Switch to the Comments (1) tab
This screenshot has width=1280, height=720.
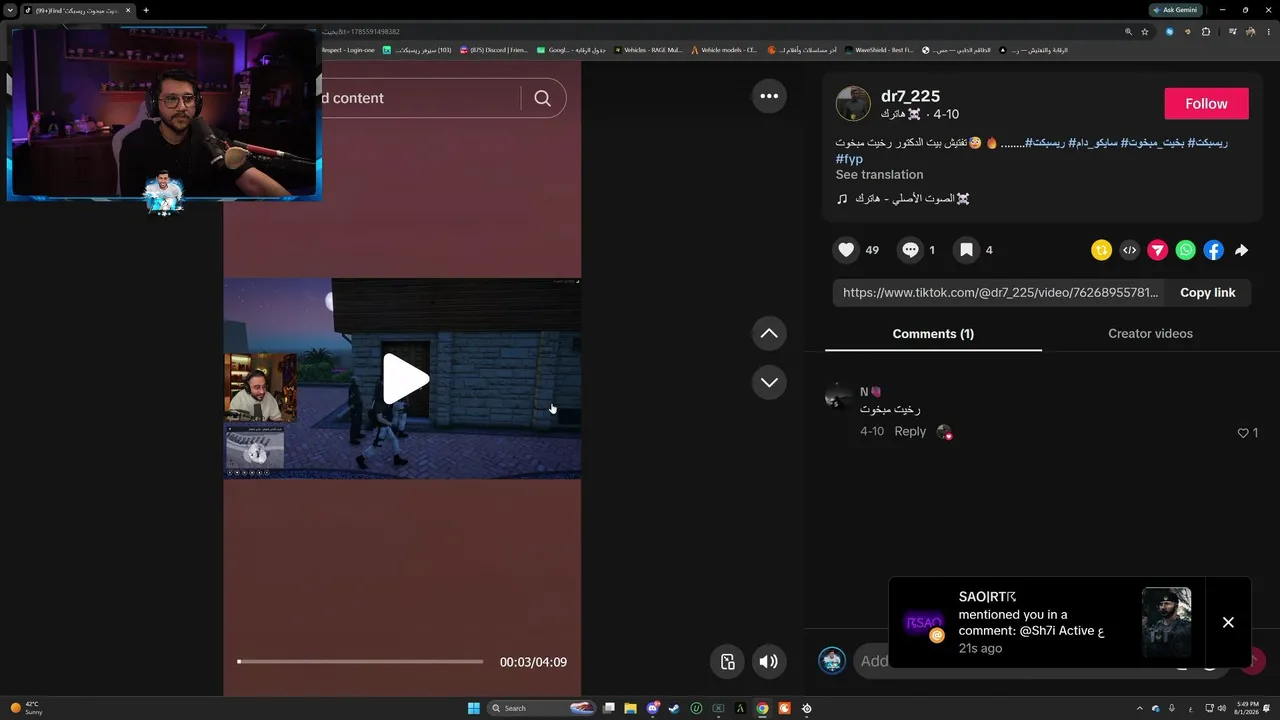[x=933, y=334]
